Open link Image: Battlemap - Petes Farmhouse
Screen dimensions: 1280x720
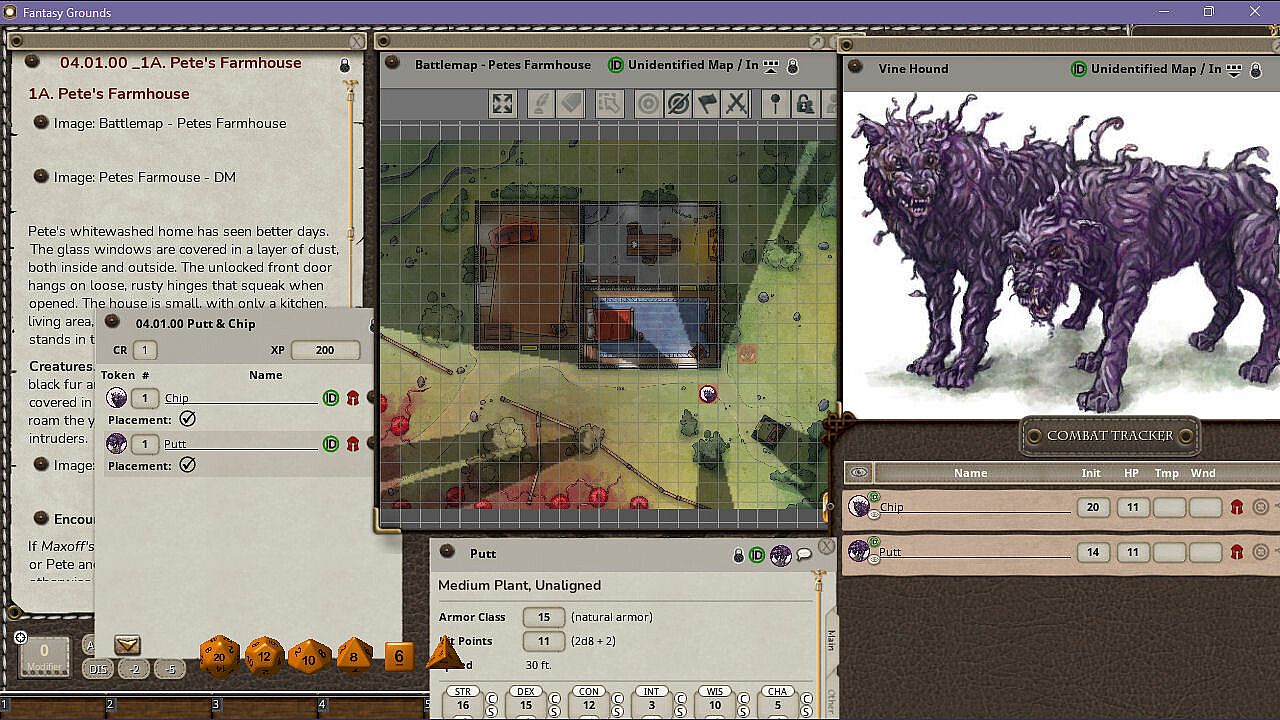click(170, 123)
